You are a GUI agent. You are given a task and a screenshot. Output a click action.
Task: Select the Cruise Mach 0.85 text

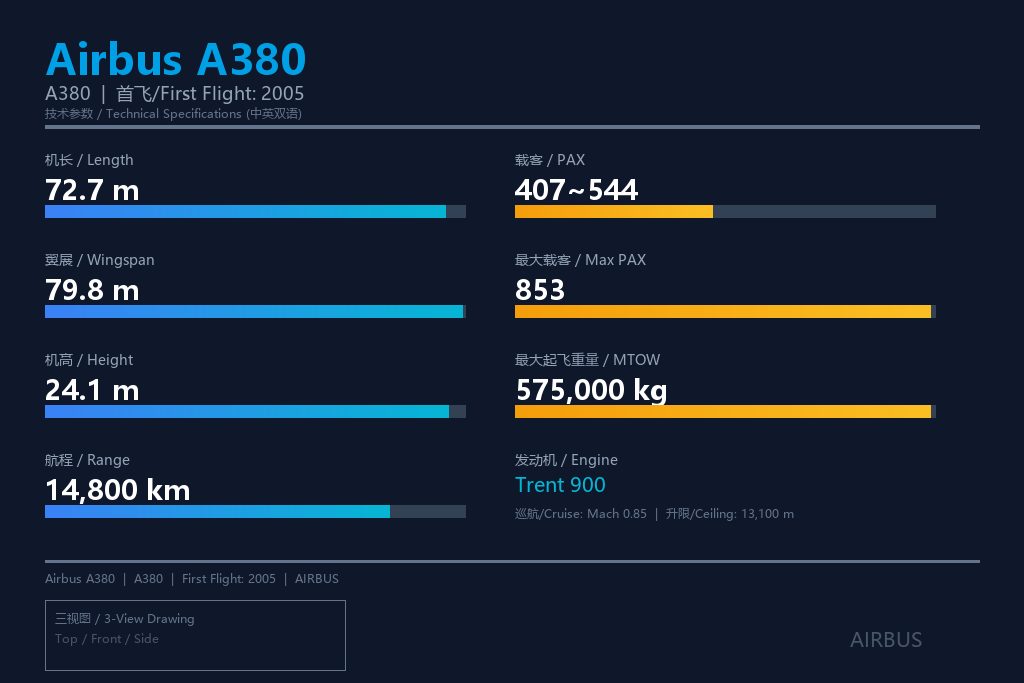point(581,514)
